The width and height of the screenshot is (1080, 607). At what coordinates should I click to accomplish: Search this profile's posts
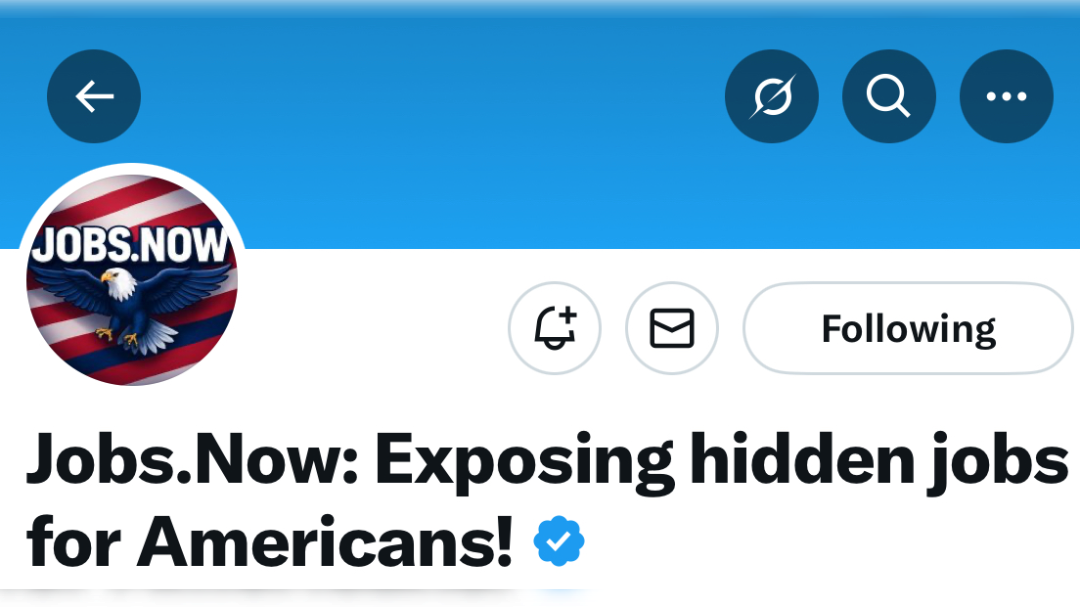pyautogui.click(x=888, y=97)
